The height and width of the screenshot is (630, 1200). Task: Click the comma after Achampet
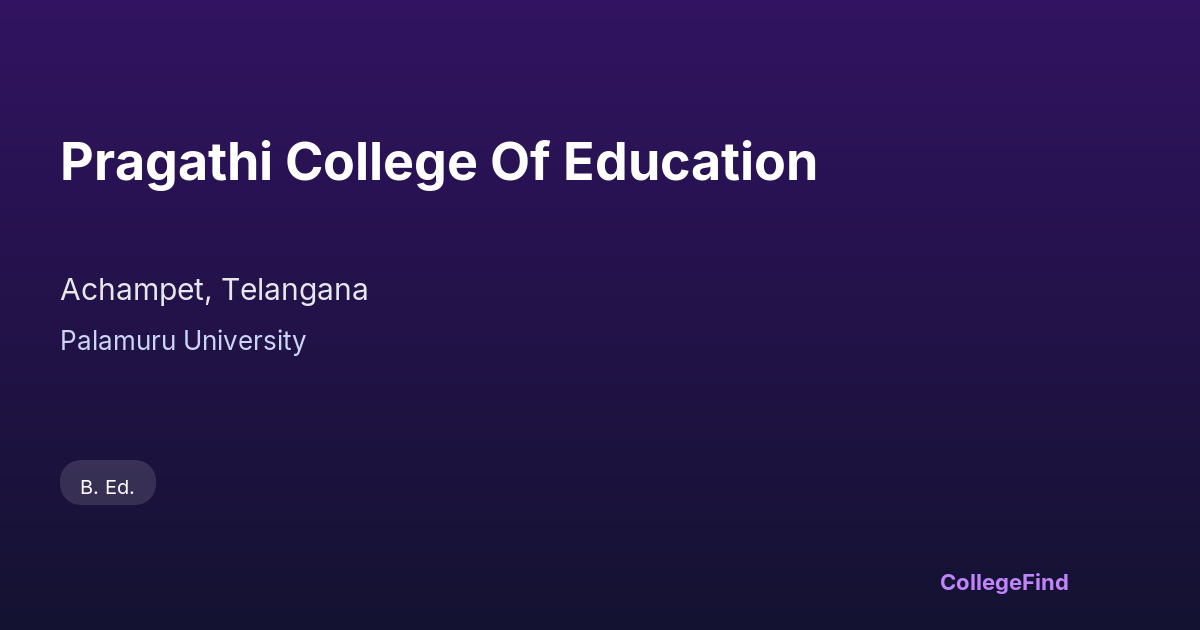211,298
